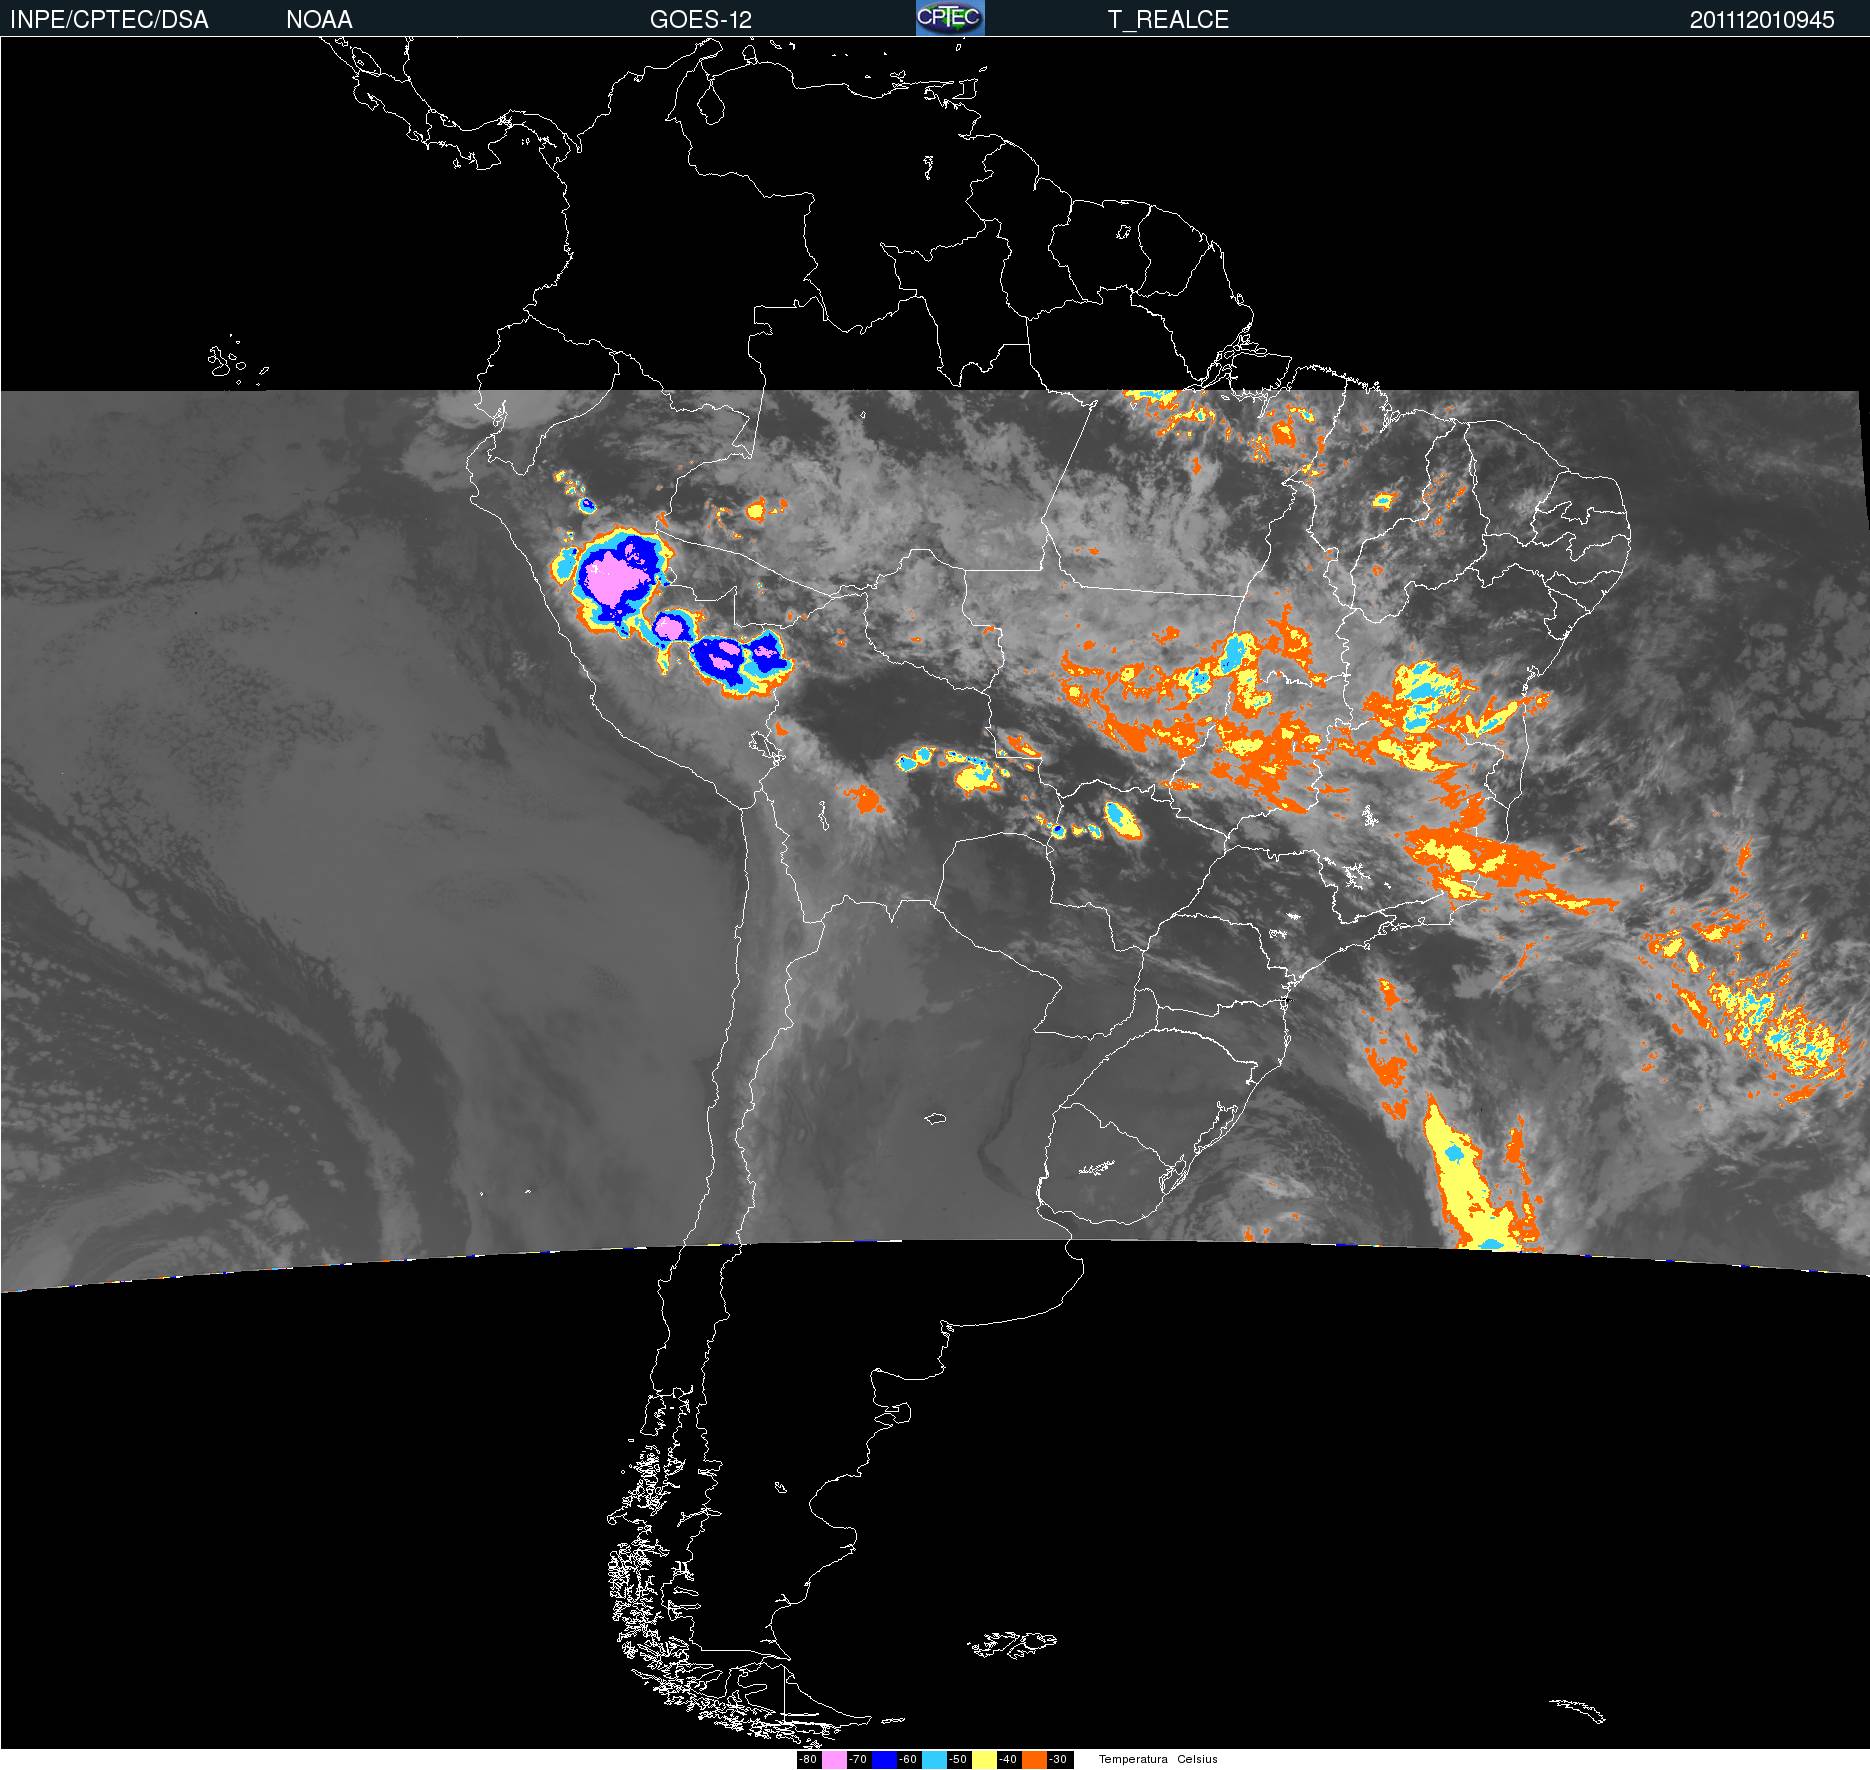Image resolution: width=1870 pixels, height=1770 pixels.
Task: Click the -50 legend value
Action: point(958,1759)
